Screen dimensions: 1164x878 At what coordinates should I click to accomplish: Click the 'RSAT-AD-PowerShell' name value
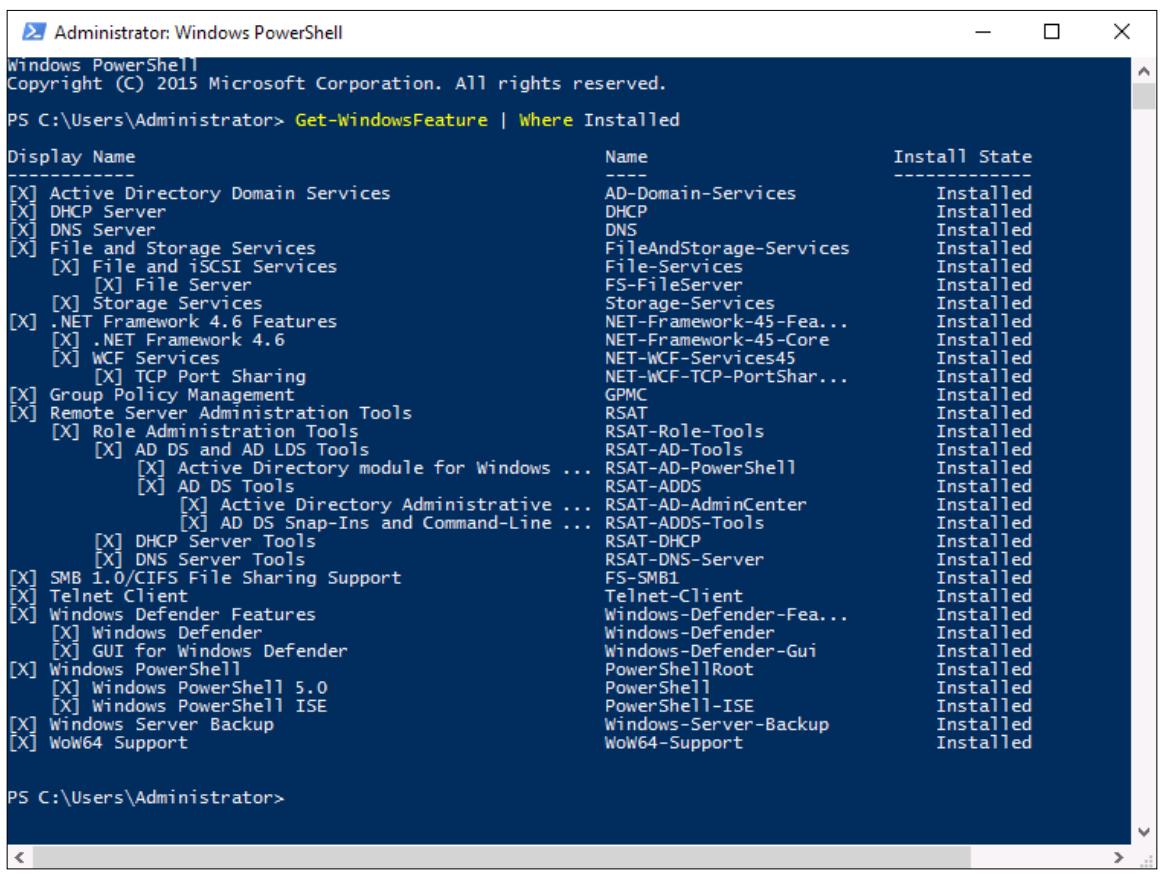click(x=700, y=468)
